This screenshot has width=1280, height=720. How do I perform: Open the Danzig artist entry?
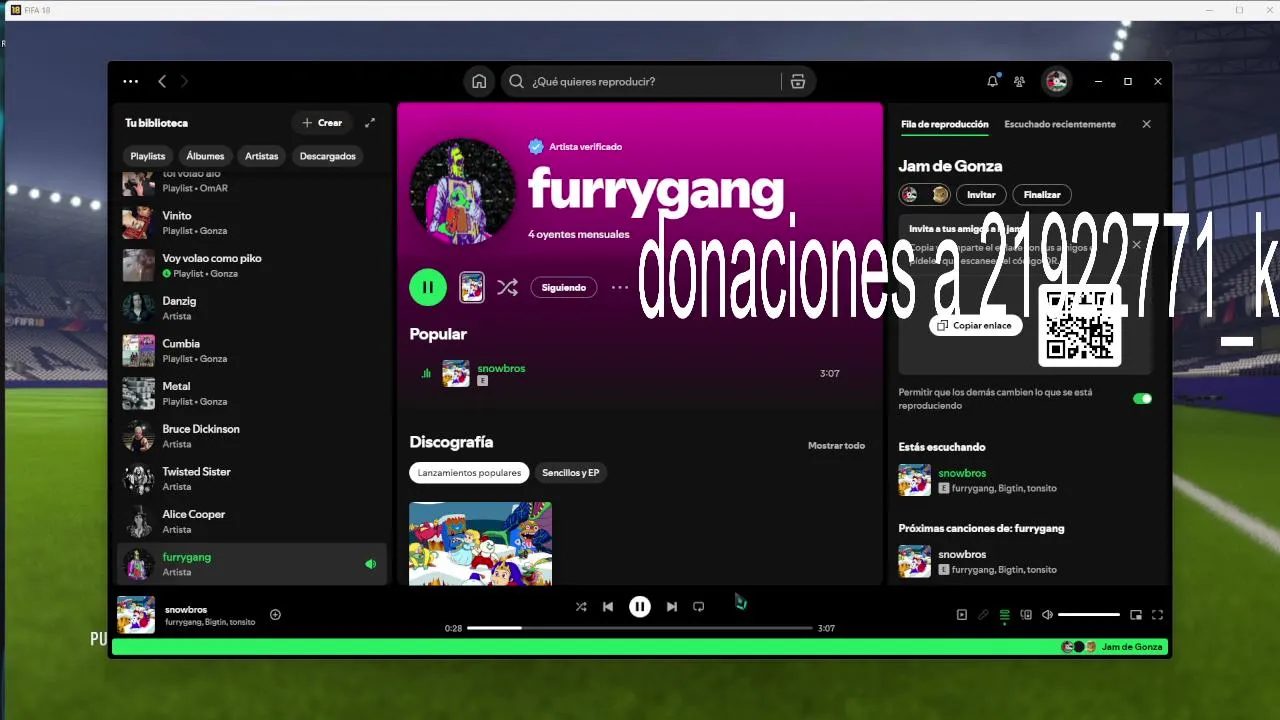[252, 308]
